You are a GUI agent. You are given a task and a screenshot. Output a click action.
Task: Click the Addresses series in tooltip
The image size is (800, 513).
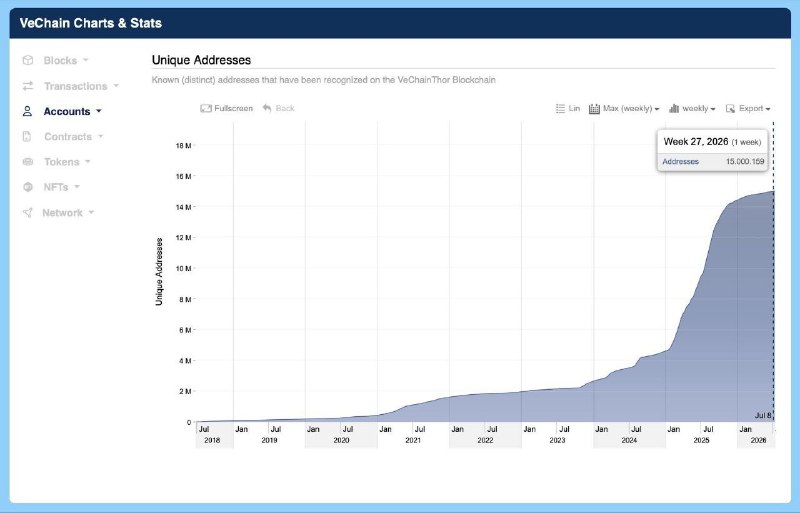tap(680, 161)
